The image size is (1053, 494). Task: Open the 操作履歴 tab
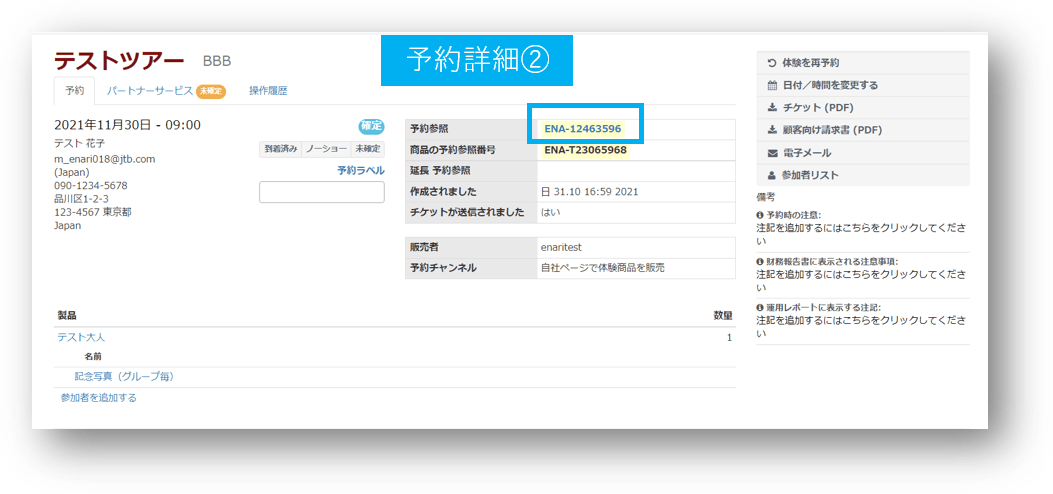point(268,91)
